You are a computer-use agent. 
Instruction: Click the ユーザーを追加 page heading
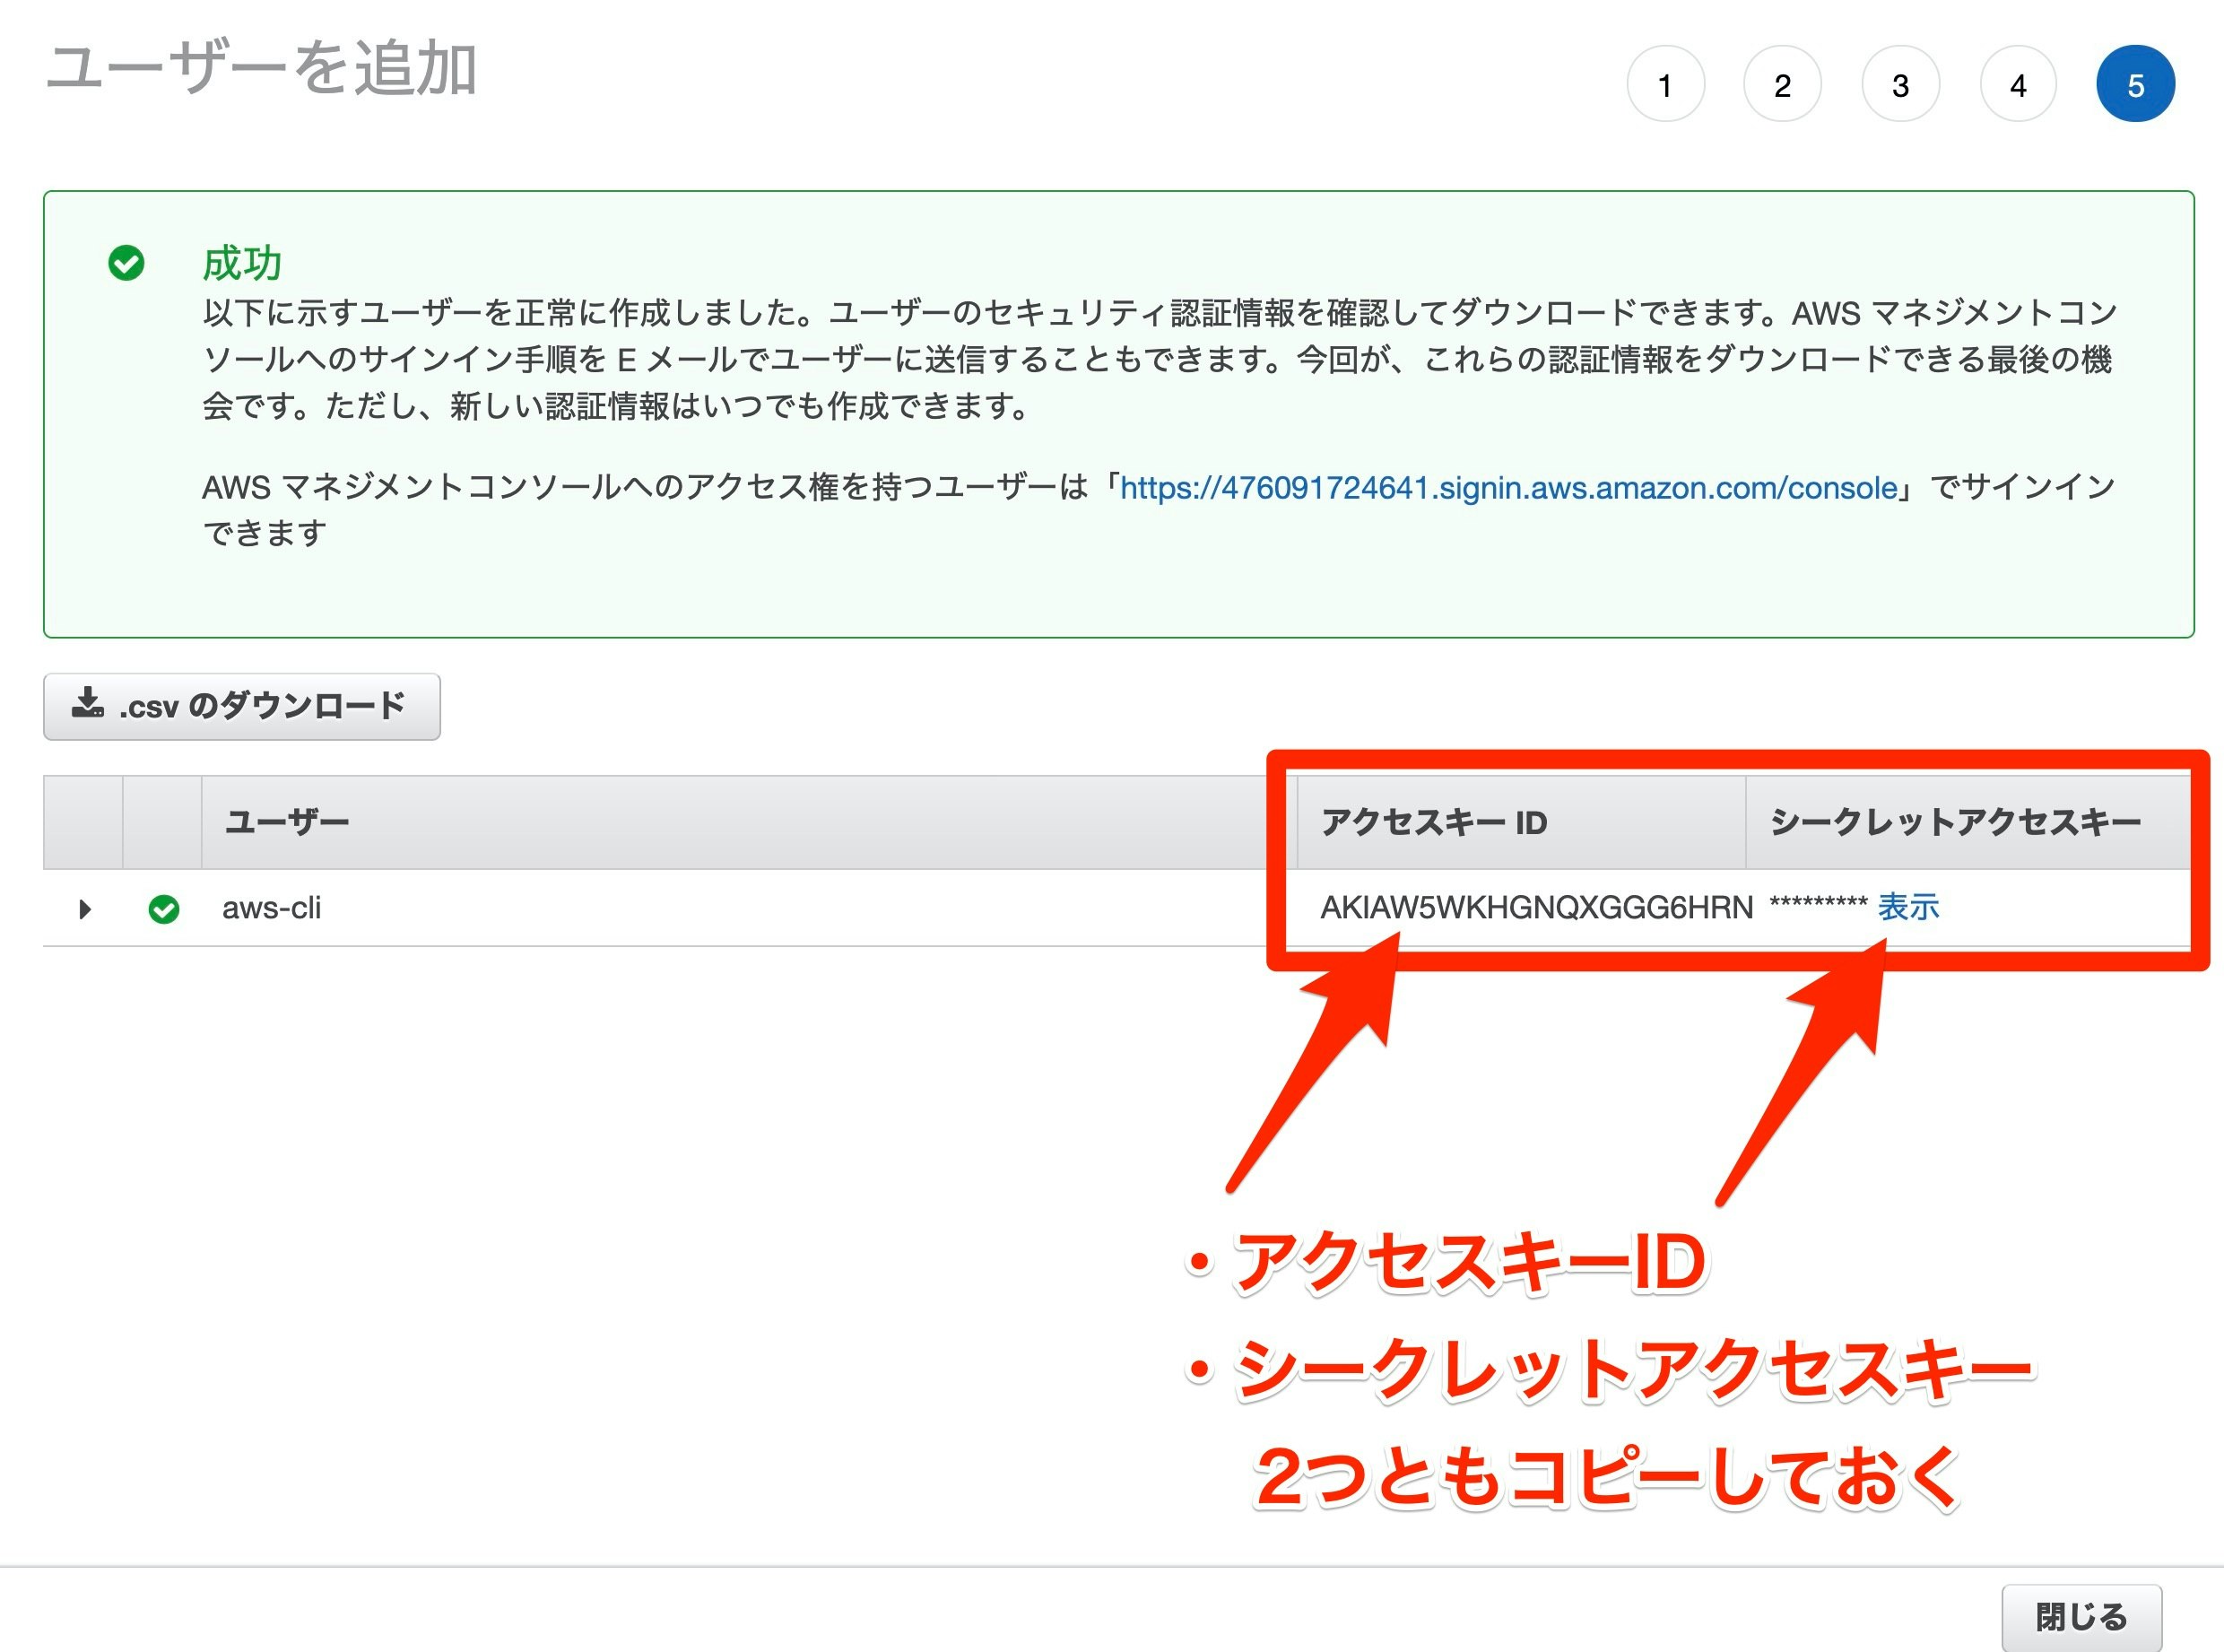pyautogui.click(x=262, y=69)
